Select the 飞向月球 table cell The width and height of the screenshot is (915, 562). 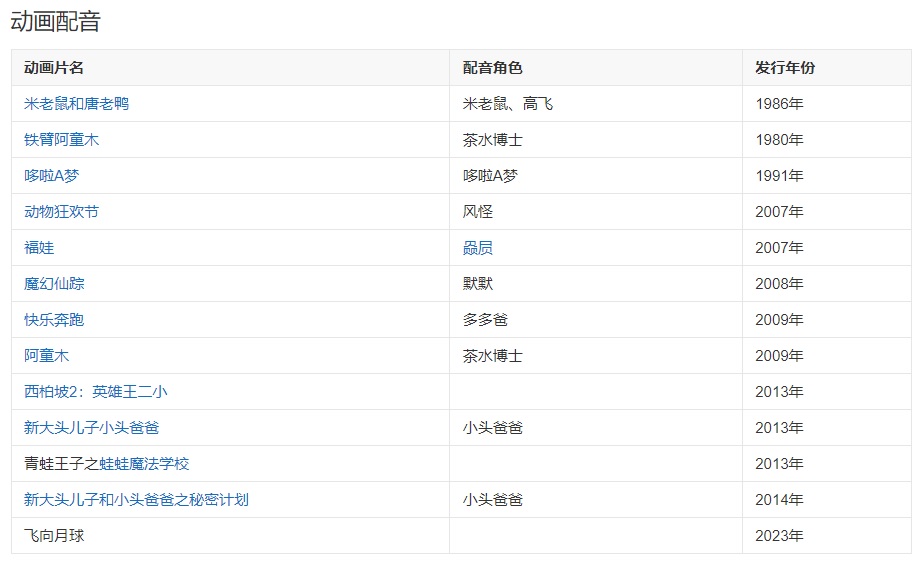pyautogui.click(x=54, y=536)
